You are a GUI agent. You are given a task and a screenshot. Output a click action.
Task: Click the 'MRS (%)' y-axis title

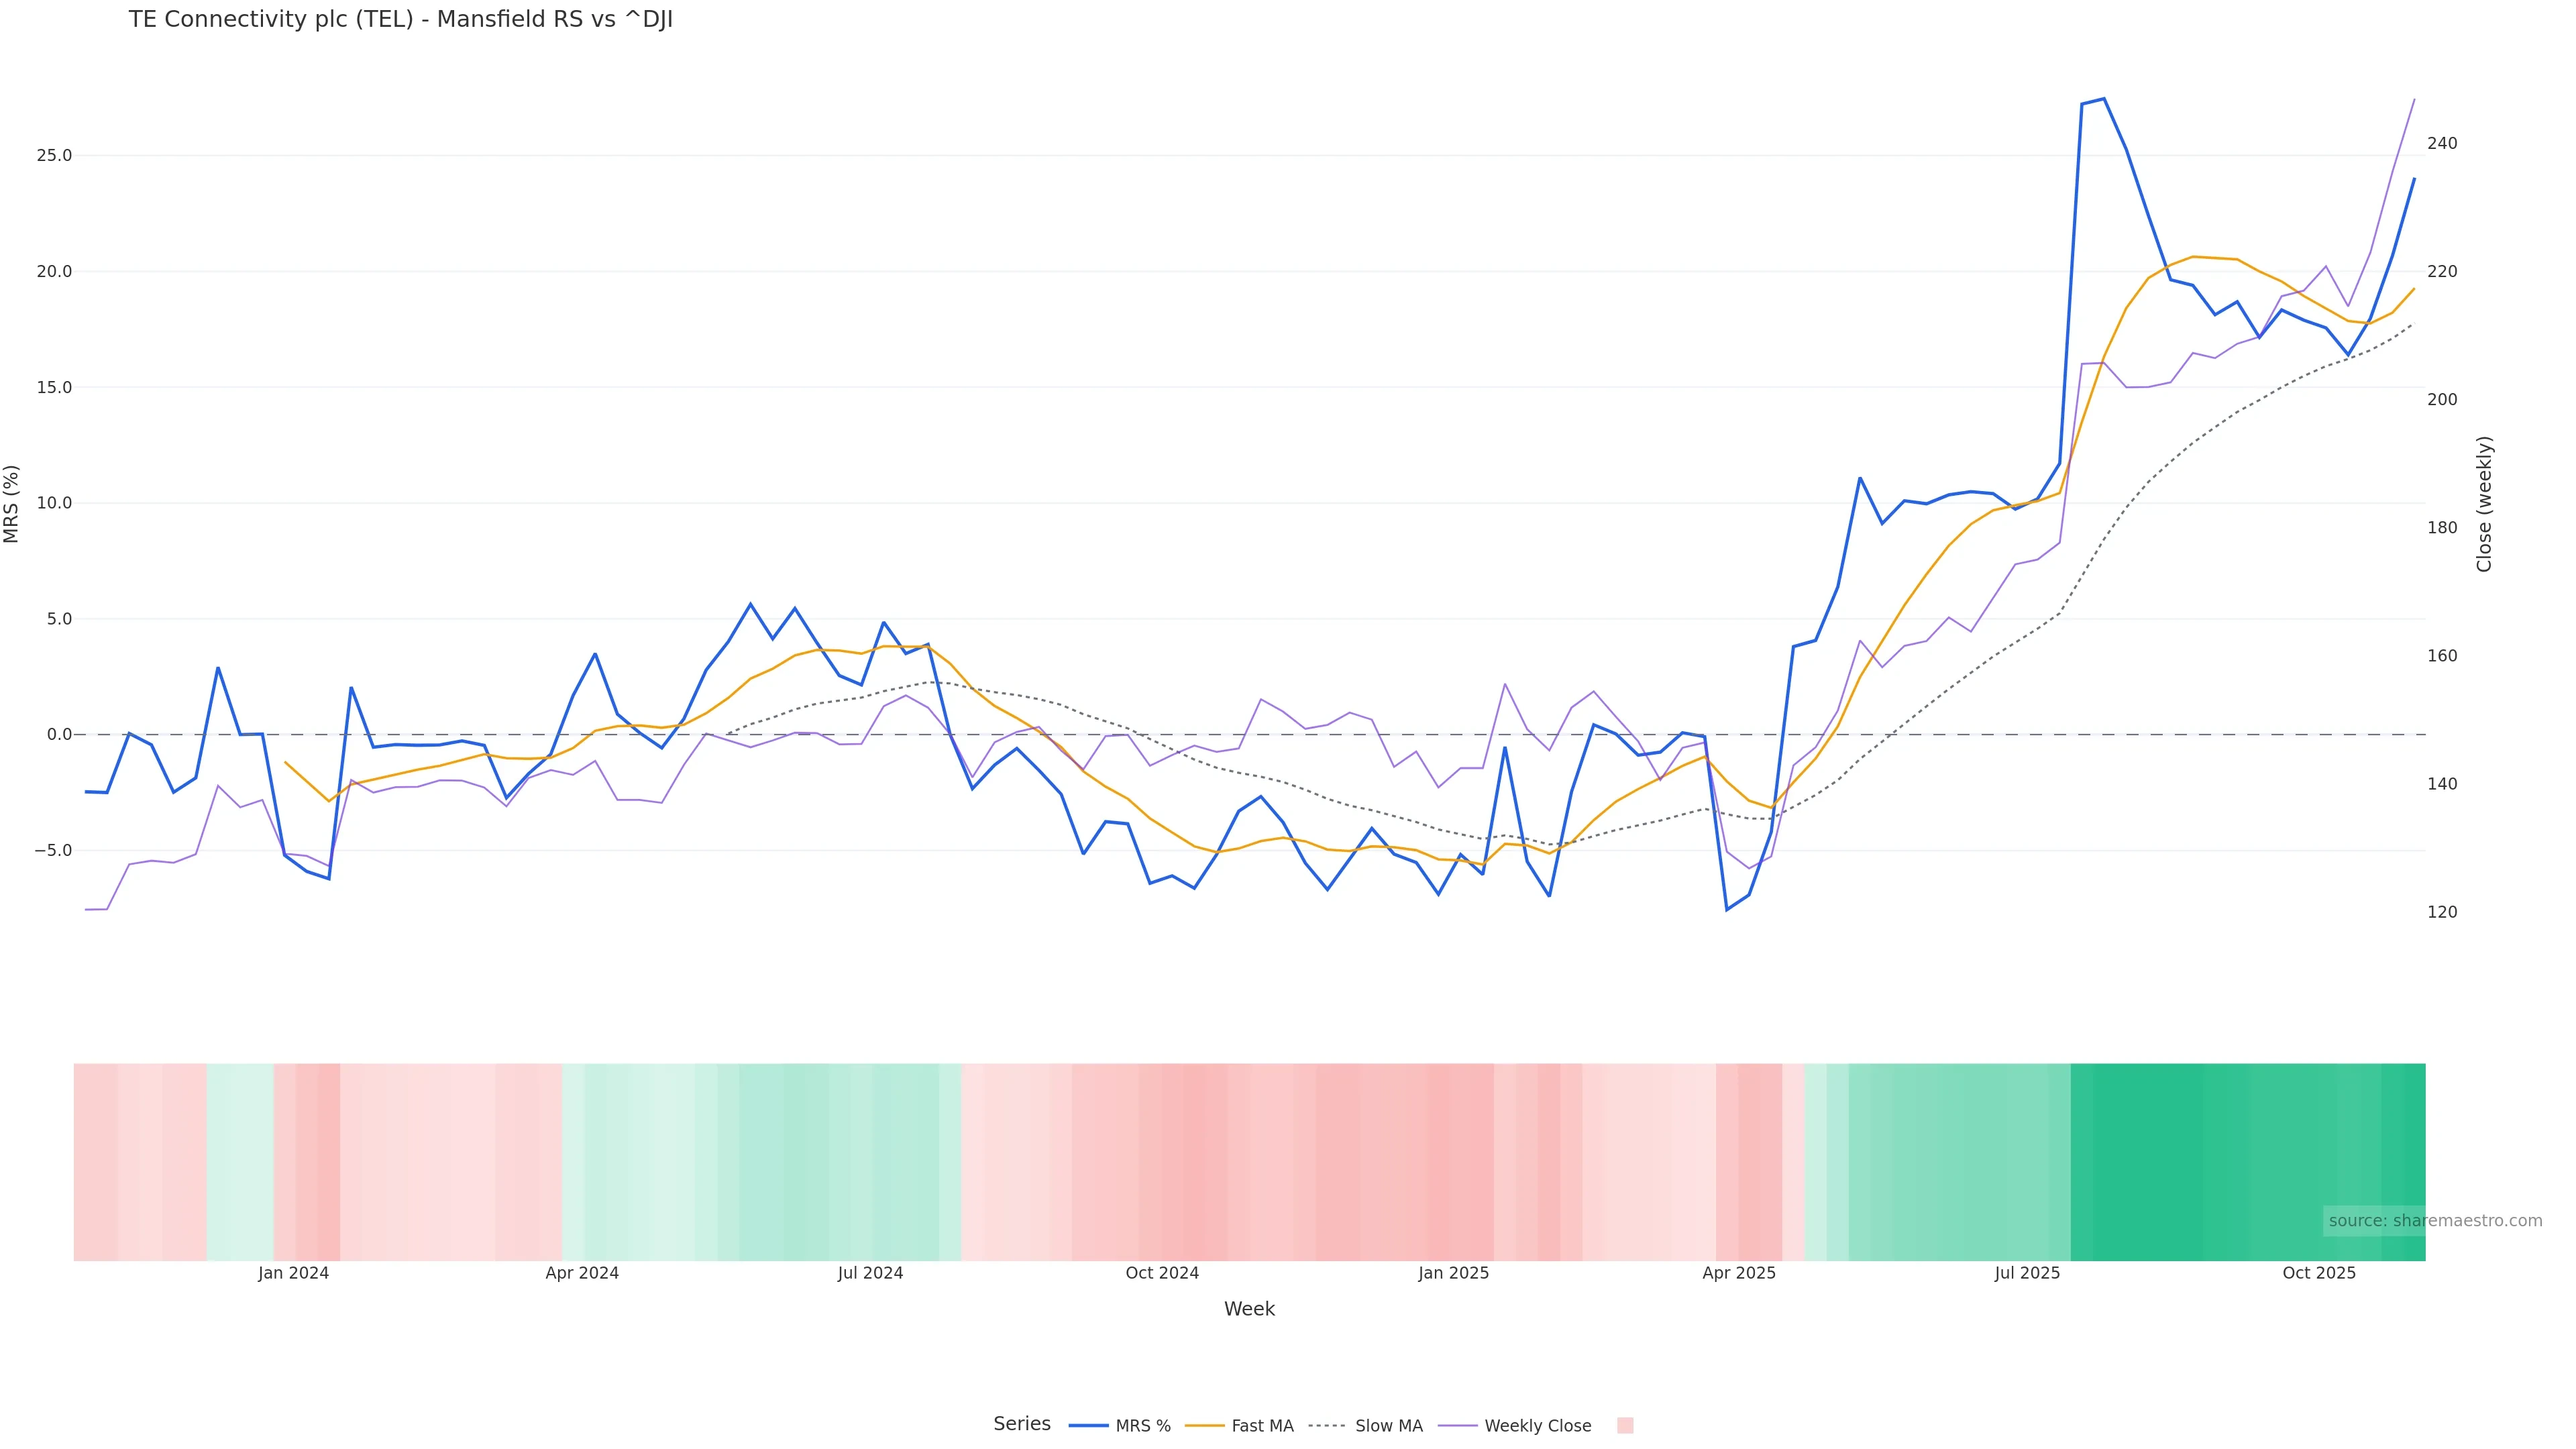12,504
